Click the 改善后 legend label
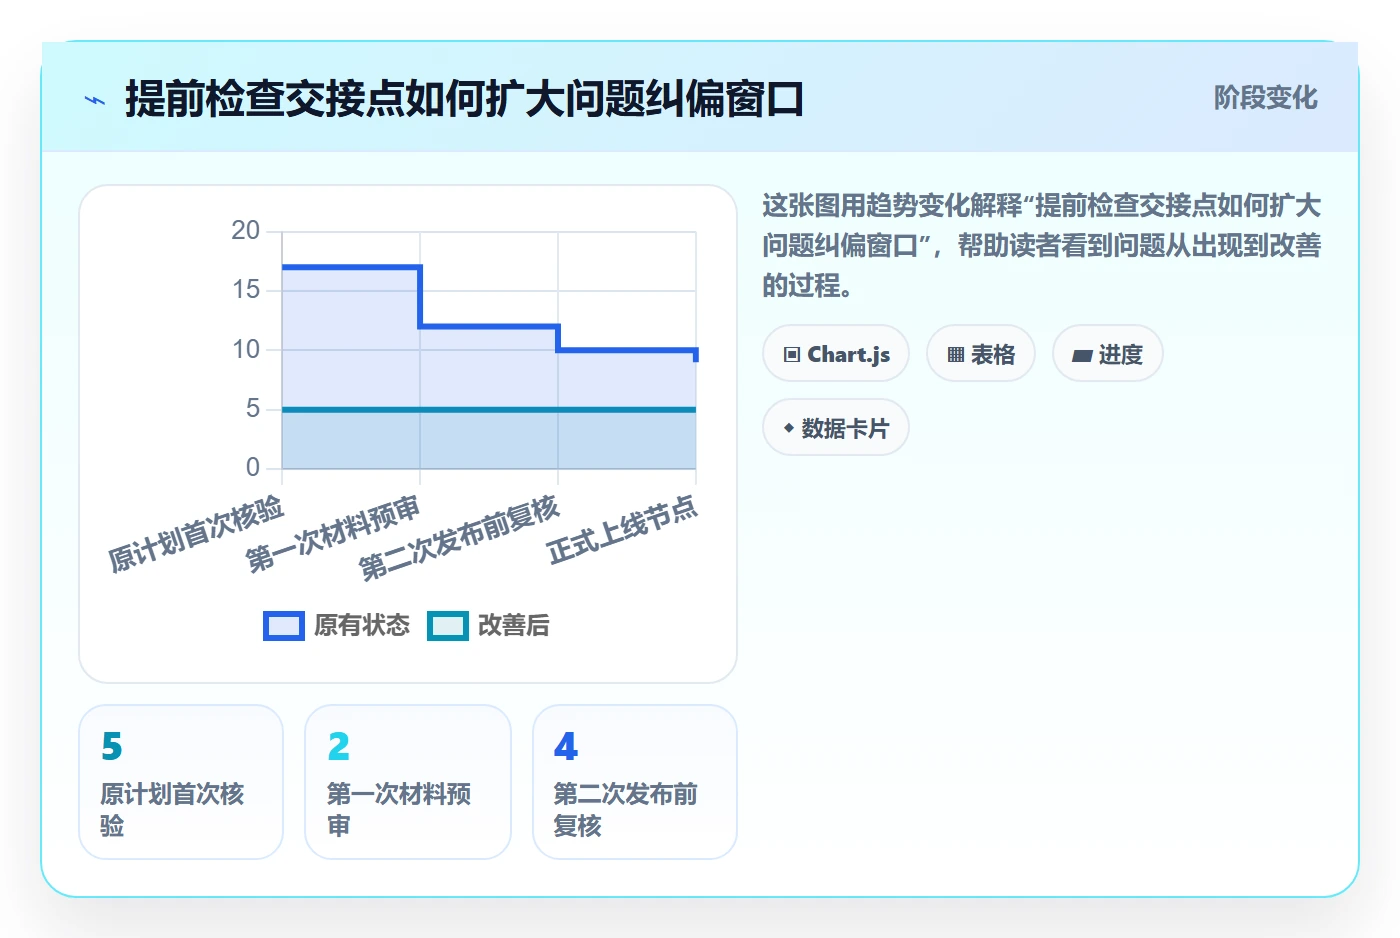This screenshot has width=1400, height=938. 514,626
